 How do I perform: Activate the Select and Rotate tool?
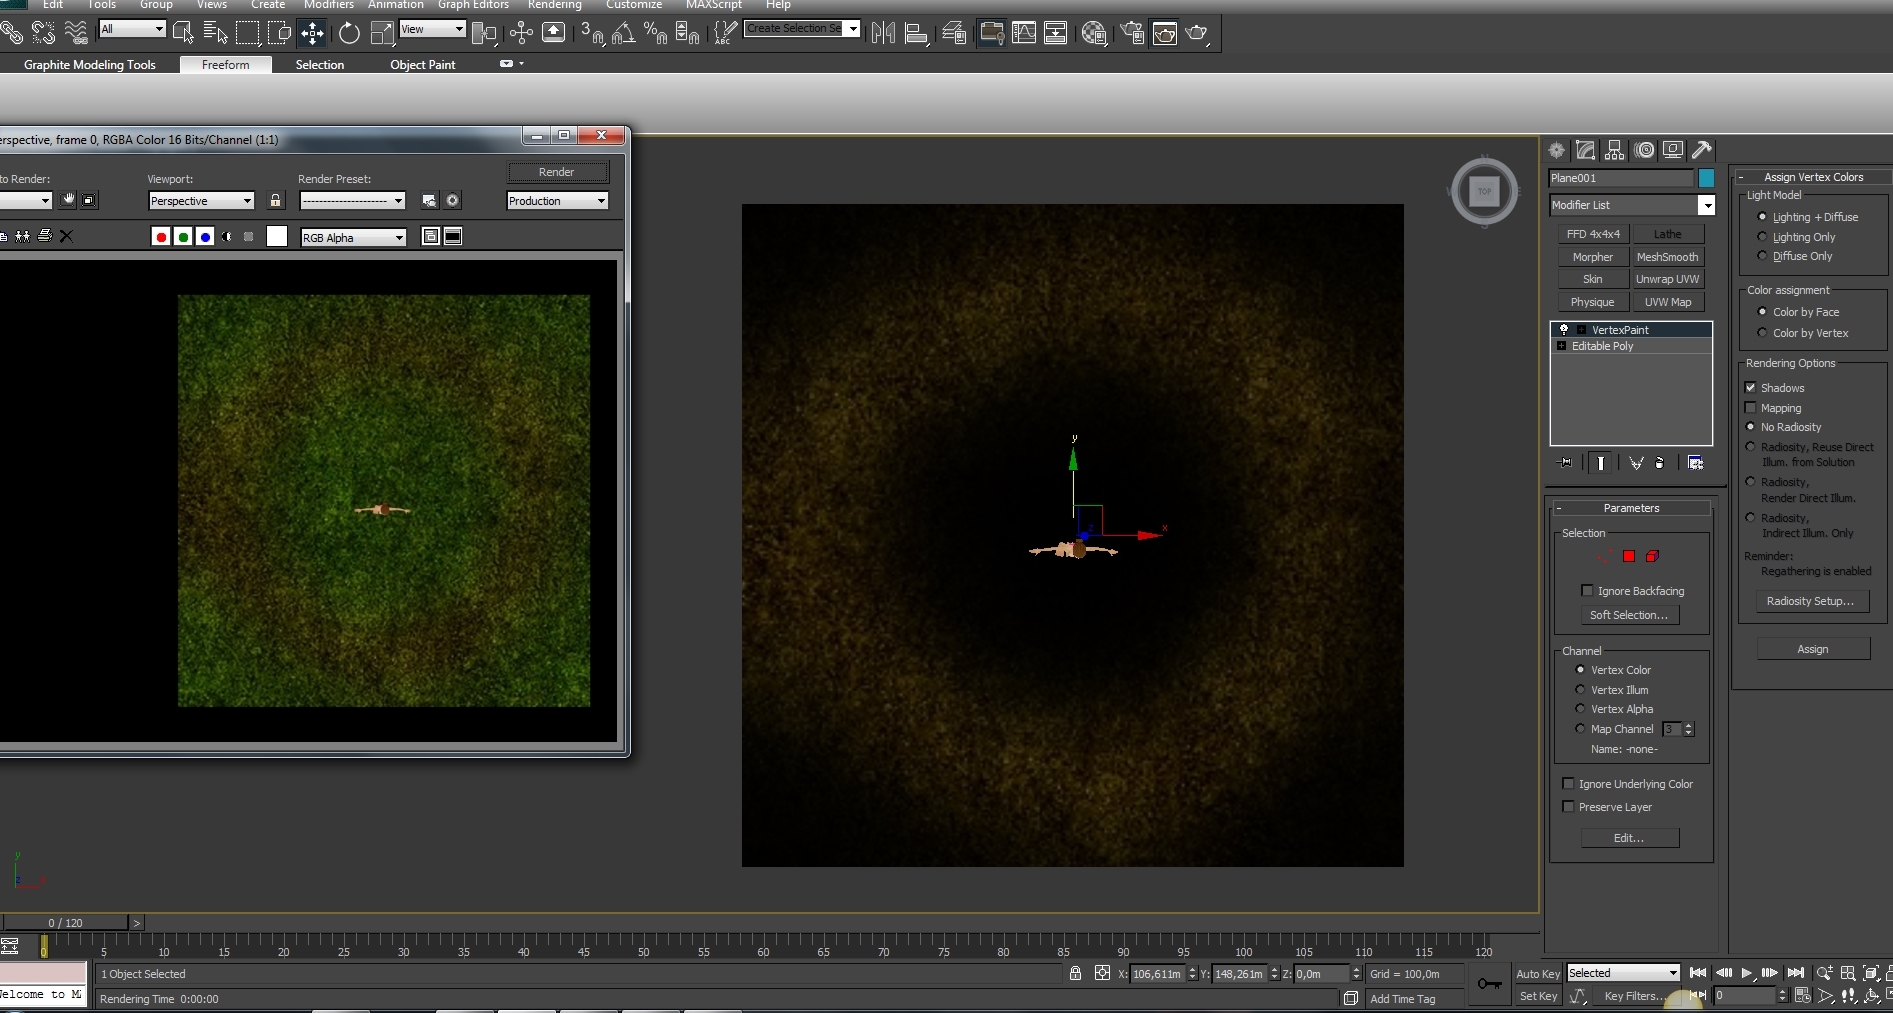(349, 33)
